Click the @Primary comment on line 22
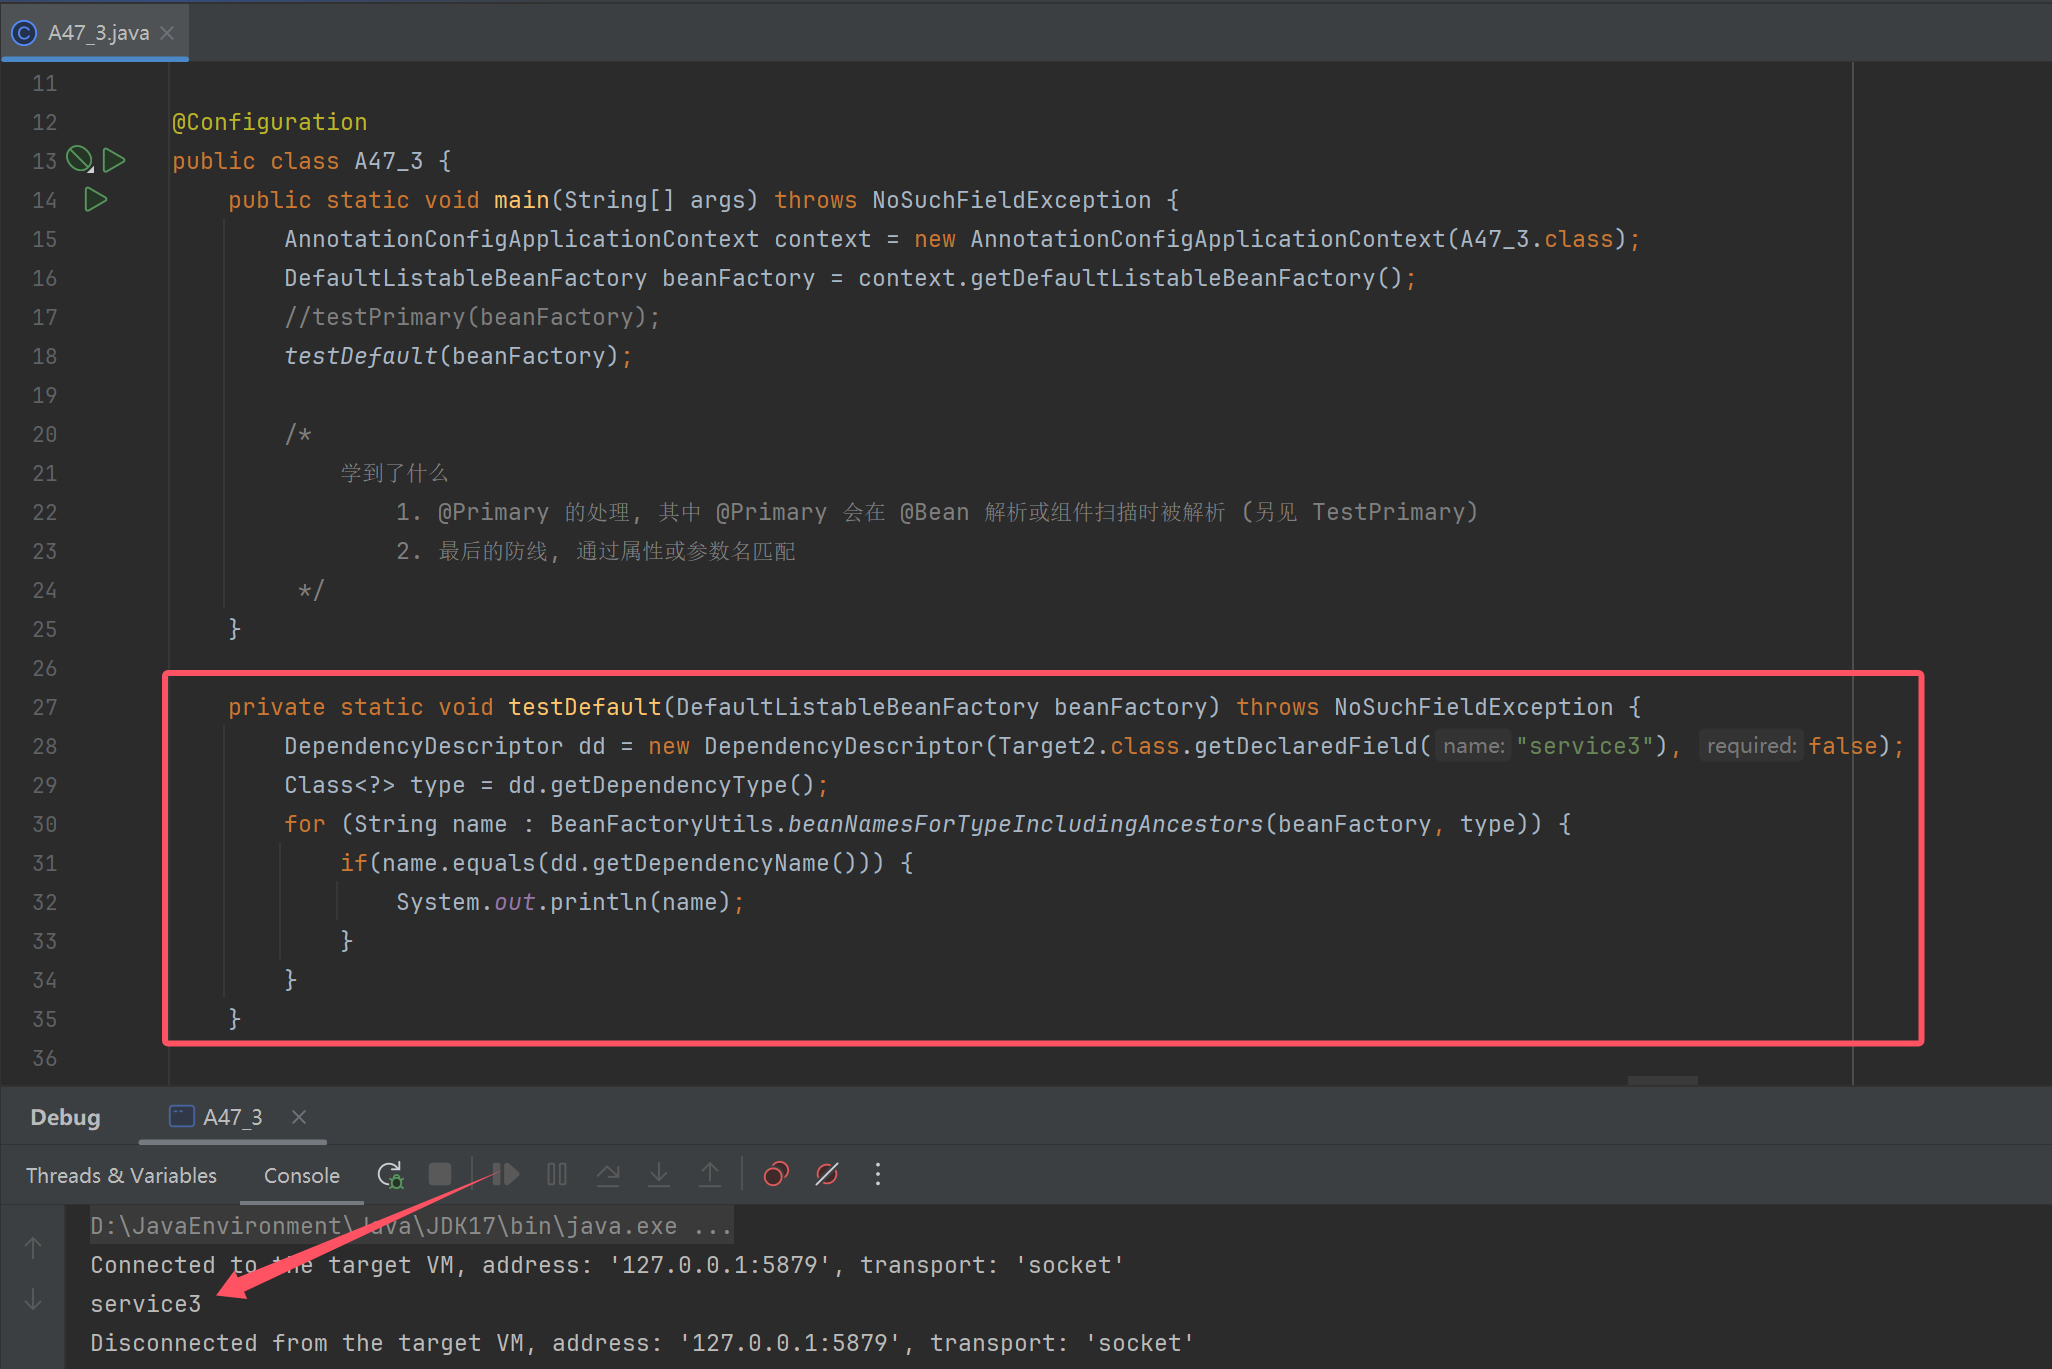Image resolution: width=2052 pixels, height=1369 pixels. tap(936, 512)
